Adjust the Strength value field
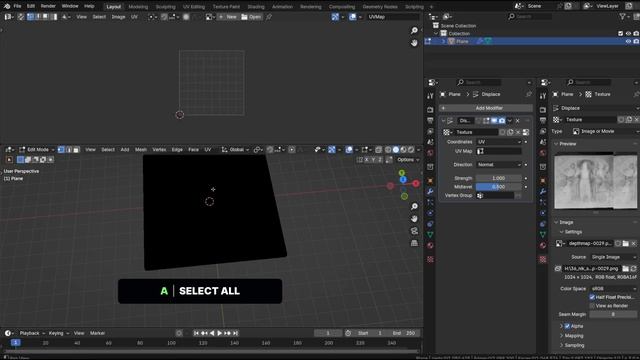The image size is (640, 360). coord(498,178)
